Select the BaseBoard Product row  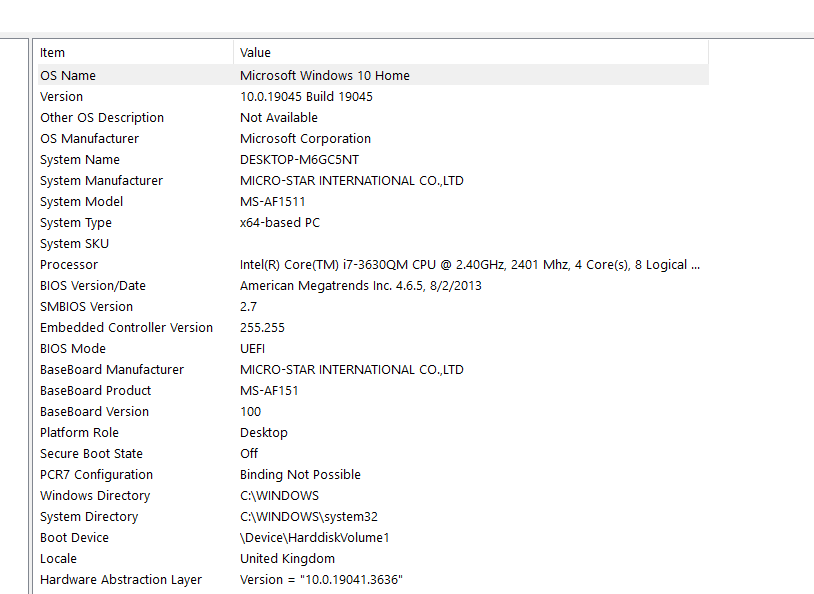pyautogui.click(x=373, y=390)
